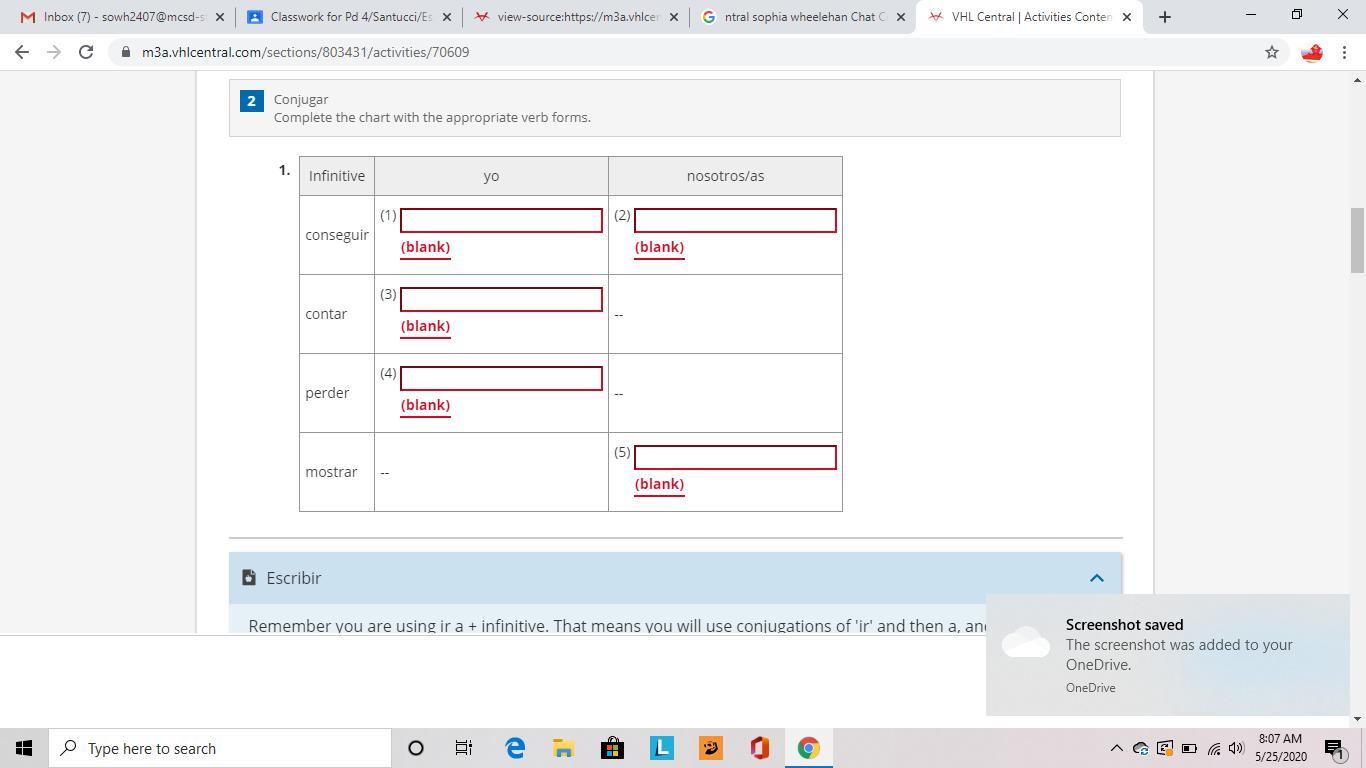Click the 'Conjugar' activity title

[301, 99]
